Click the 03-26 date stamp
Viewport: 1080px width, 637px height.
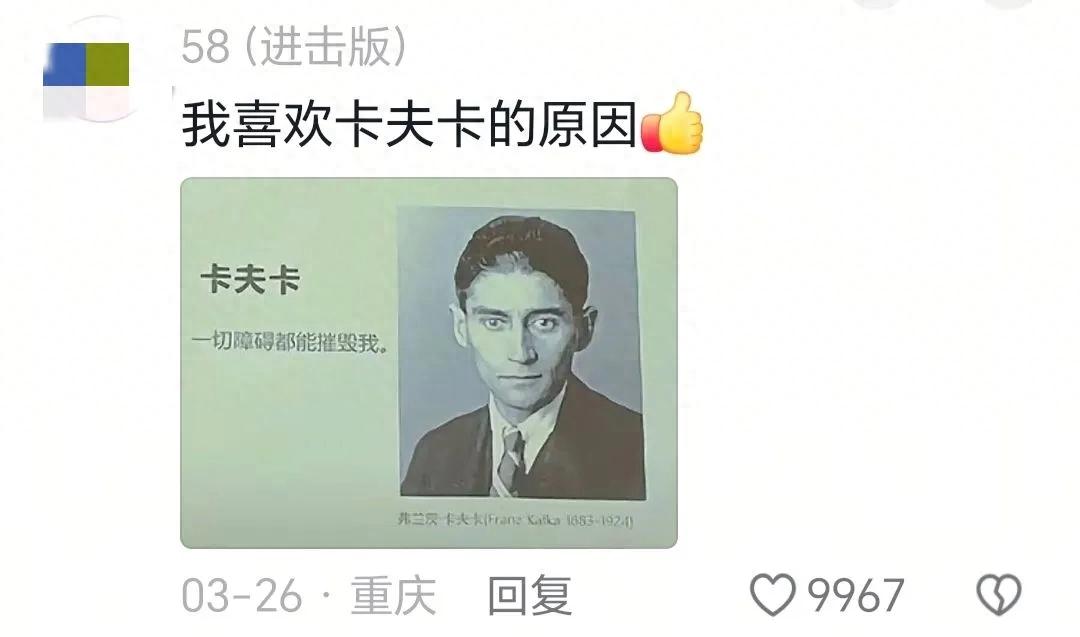[242, 596]
